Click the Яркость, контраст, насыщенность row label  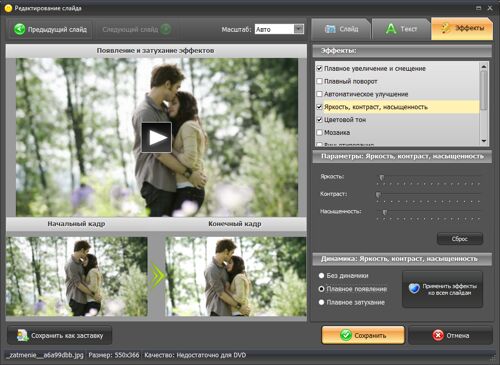tap(376, 107)
